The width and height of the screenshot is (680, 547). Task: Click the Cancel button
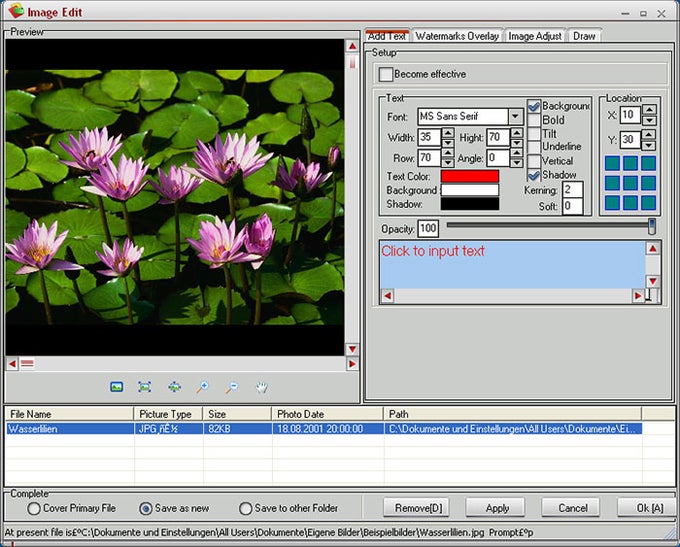tap(572, 508)
